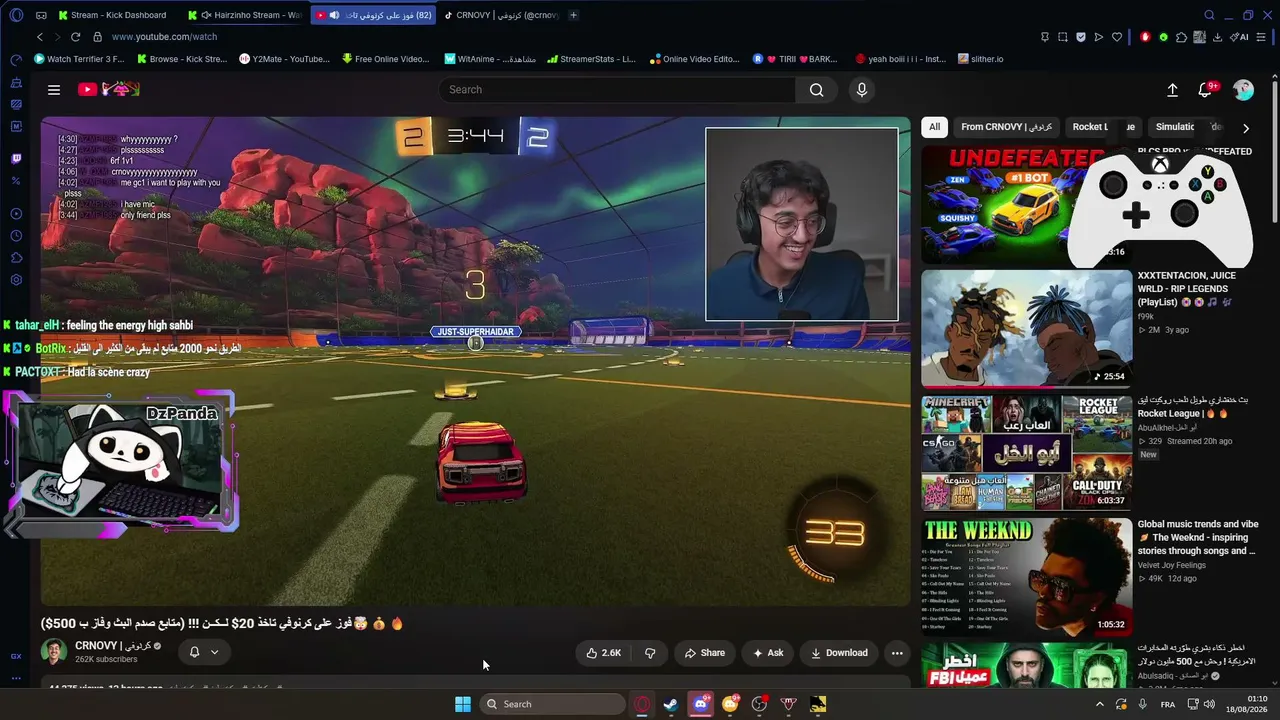Open the CRNOVY channel avatar

click(x=54, y=652)
